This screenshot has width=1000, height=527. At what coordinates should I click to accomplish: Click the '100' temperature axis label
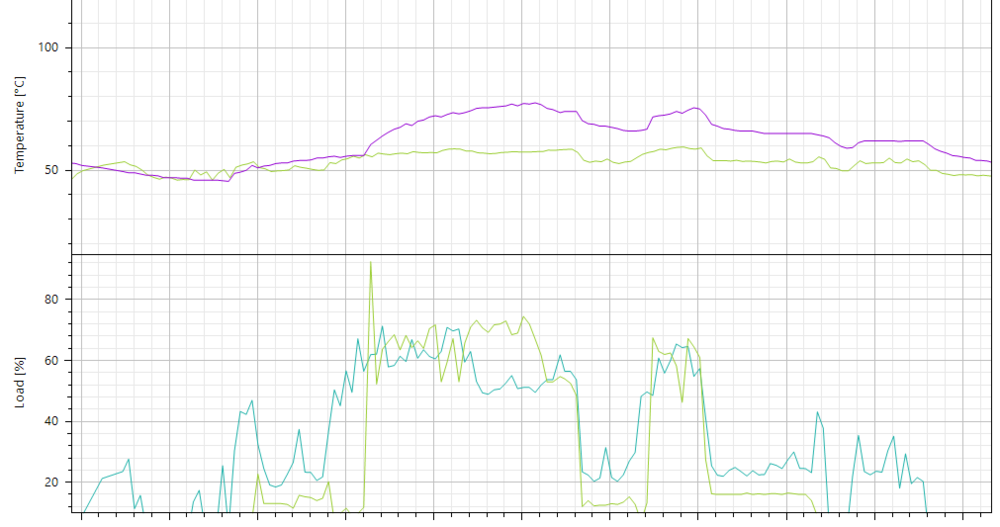48,48
